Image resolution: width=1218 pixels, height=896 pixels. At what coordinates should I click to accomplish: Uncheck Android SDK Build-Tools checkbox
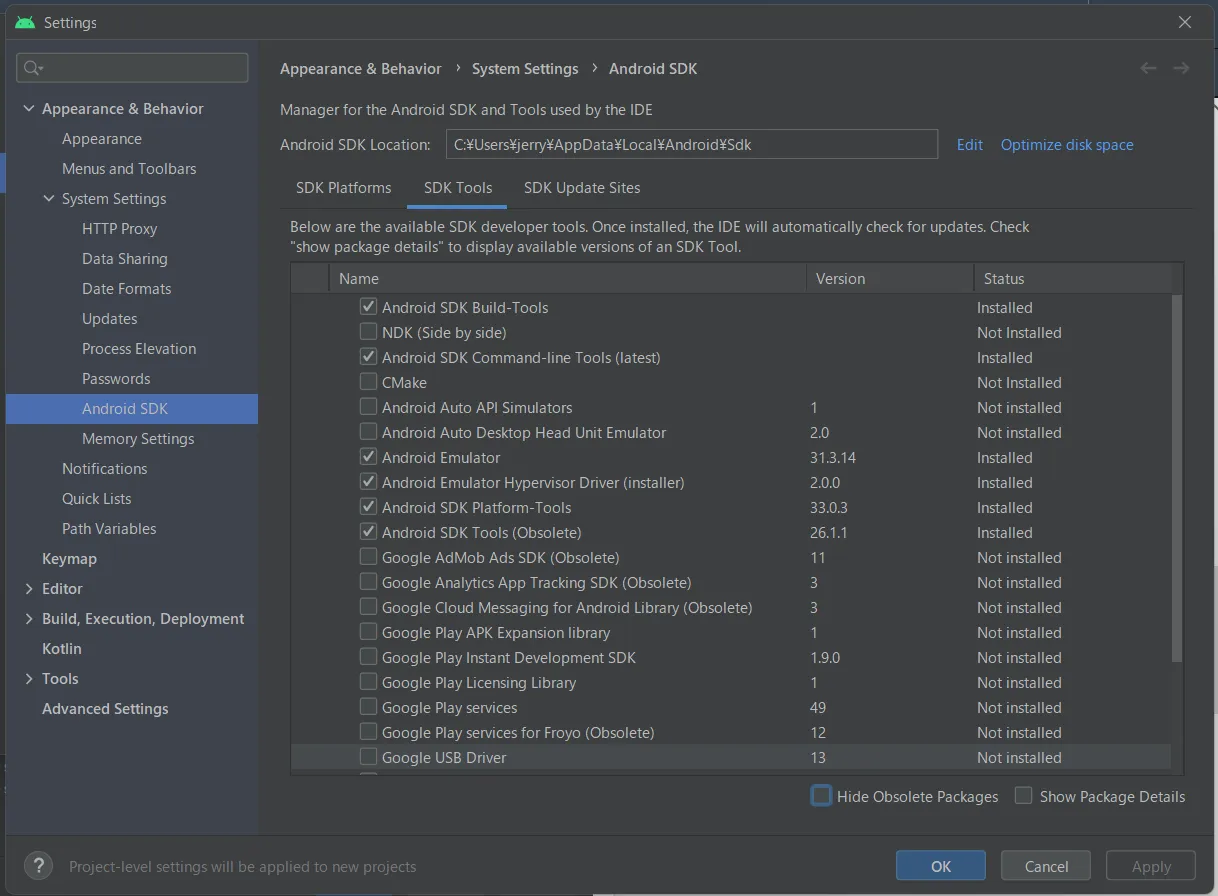point(368,307)
